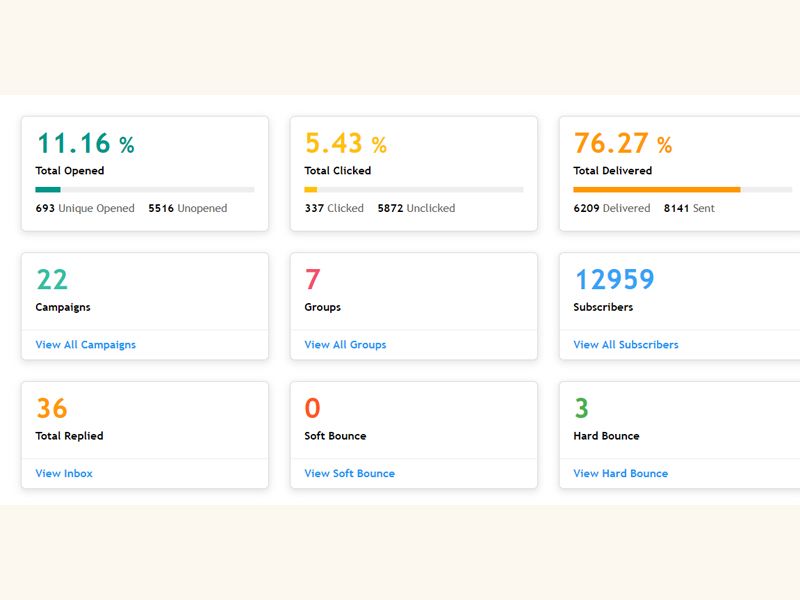The image size is (800, 600).
Task: Click the Soft Bounce label
Action: (x=335, y=436)
